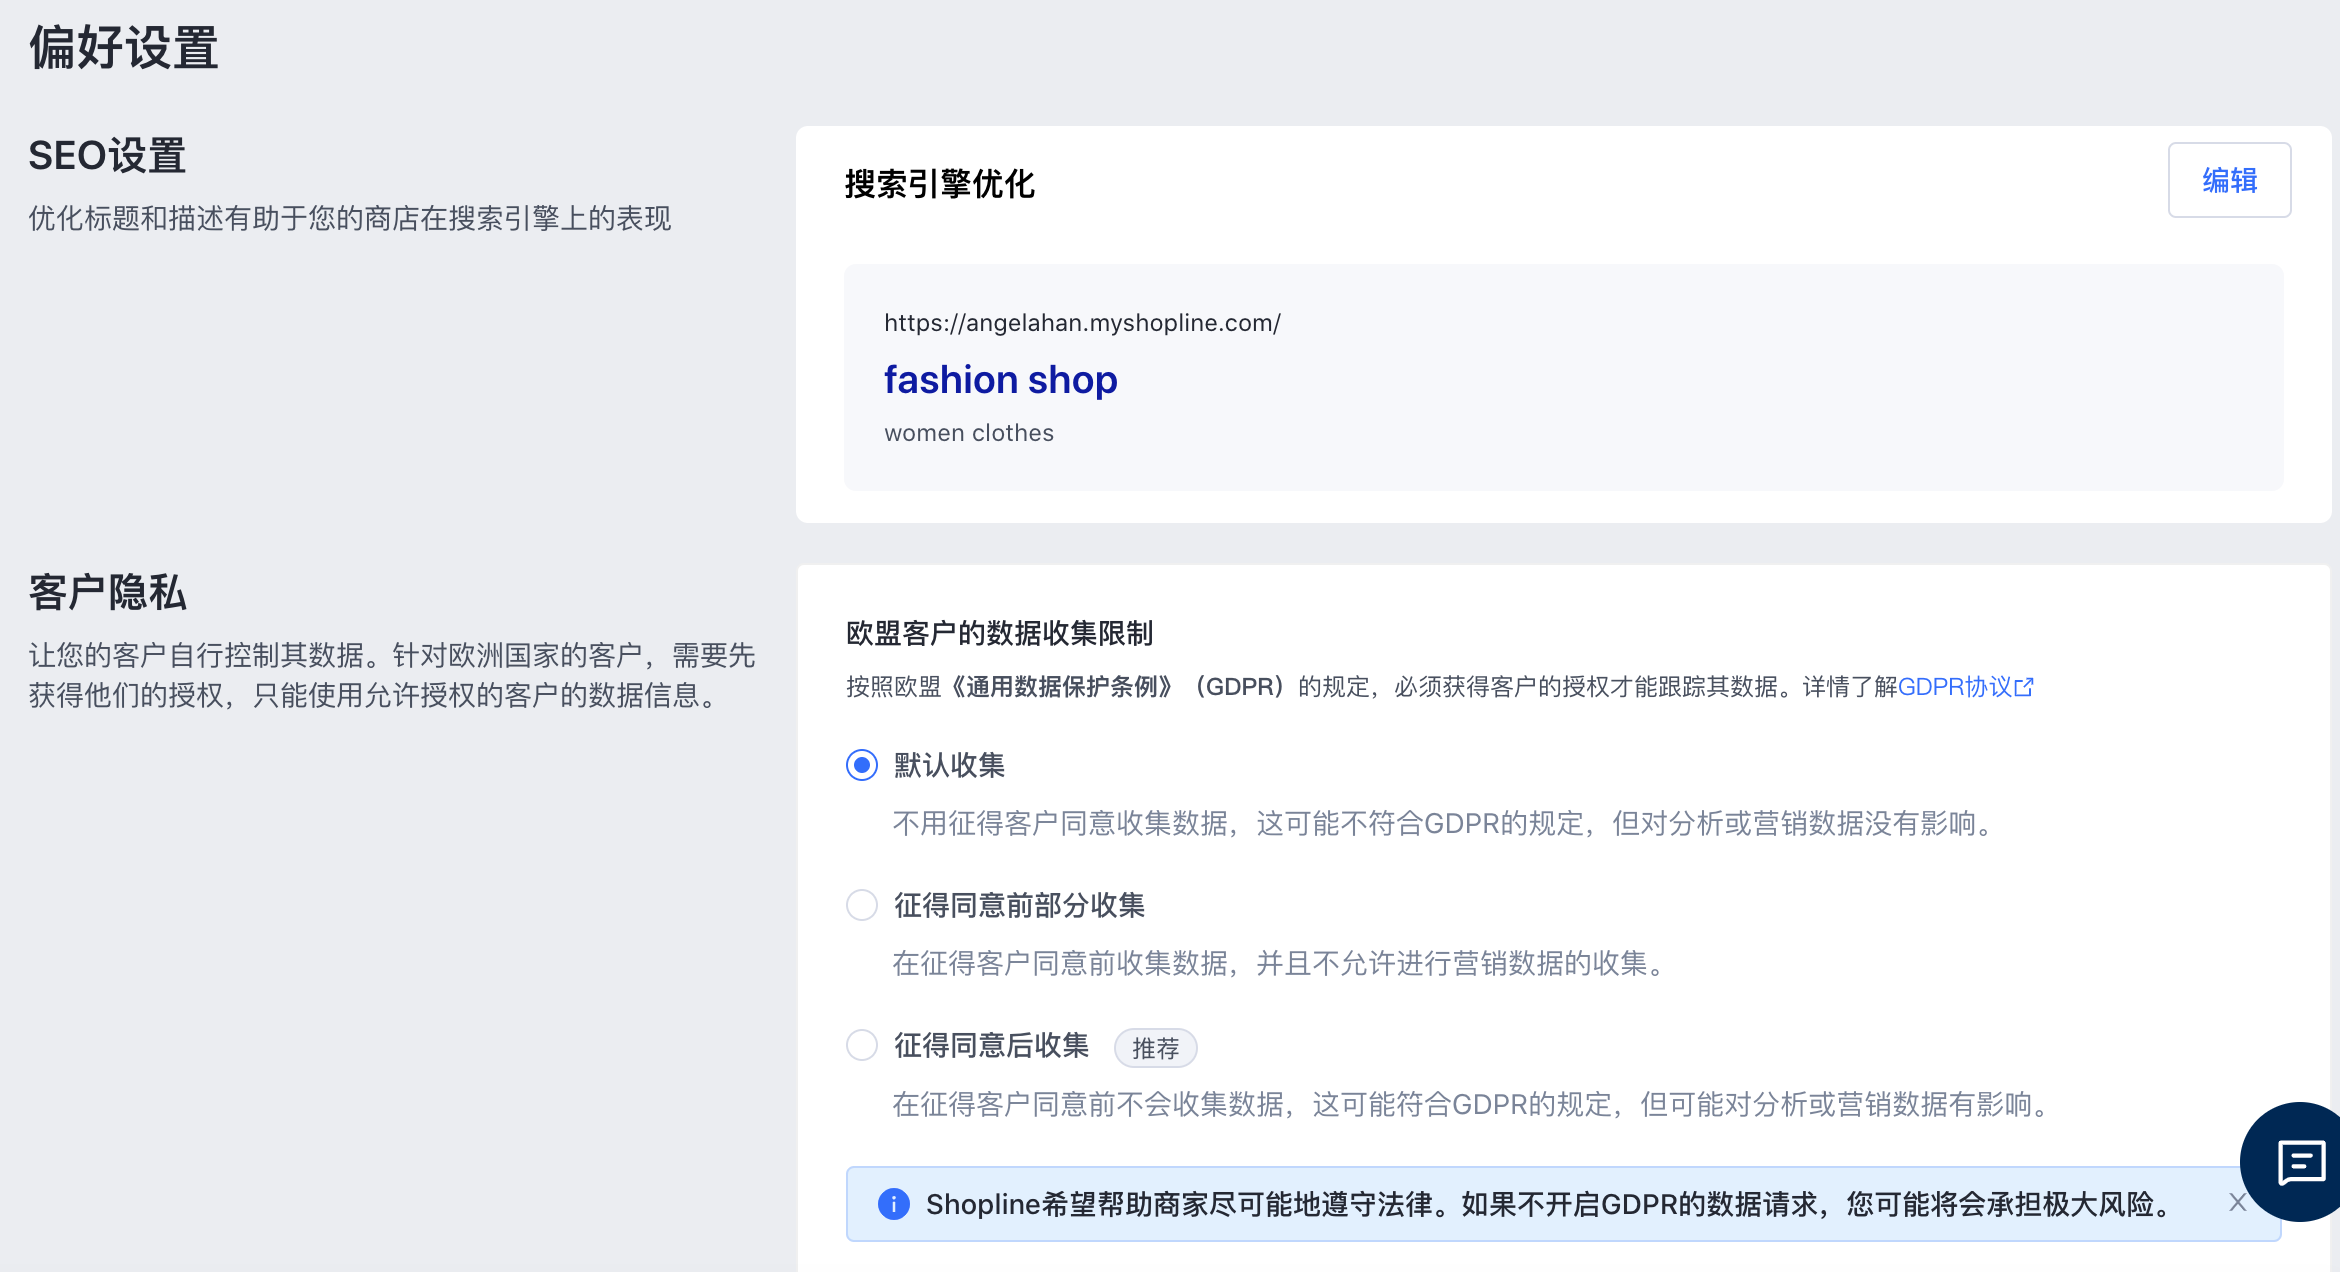Image resolution: width=2340 pixels, height=1272 pixels.
Task: Click the SEO设置 section heading
Action: coord(107,156)
